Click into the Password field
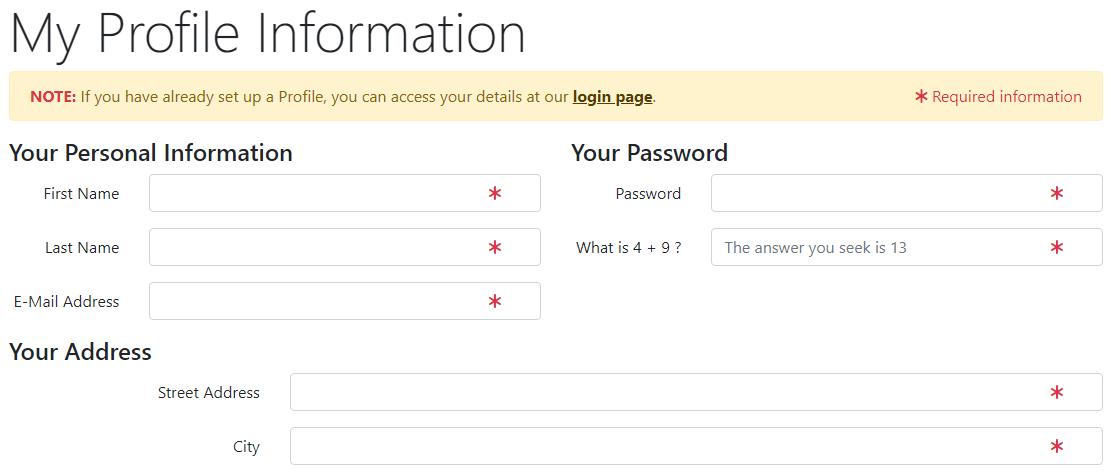Viewport: 1112px width, 474px height. coord(906,193)
